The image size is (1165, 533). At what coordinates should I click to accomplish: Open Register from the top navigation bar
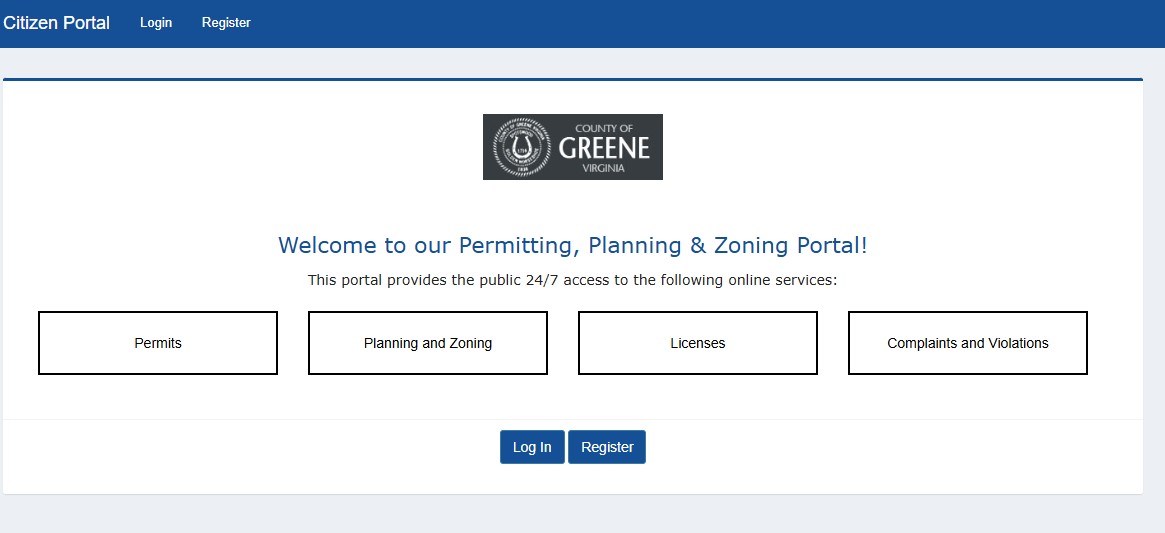[x=226, y=23]
